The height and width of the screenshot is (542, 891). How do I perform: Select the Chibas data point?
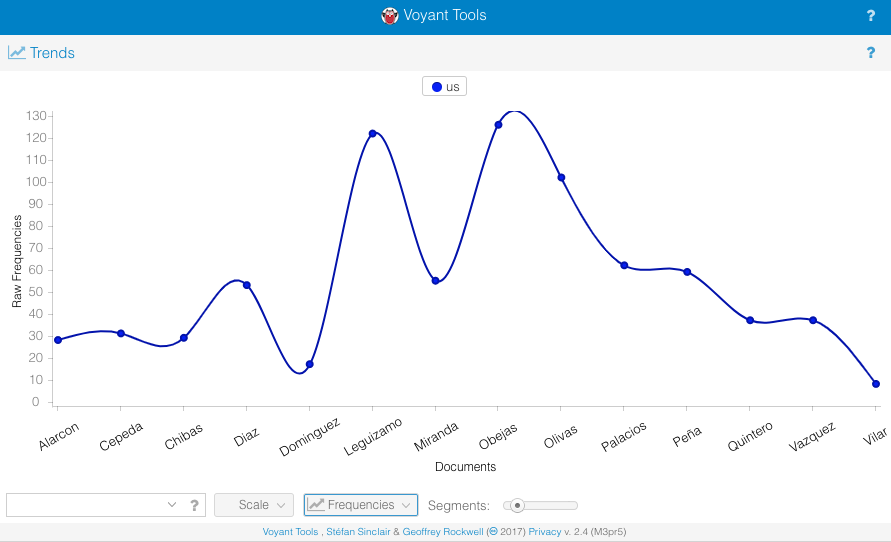[x=184, y=338]
